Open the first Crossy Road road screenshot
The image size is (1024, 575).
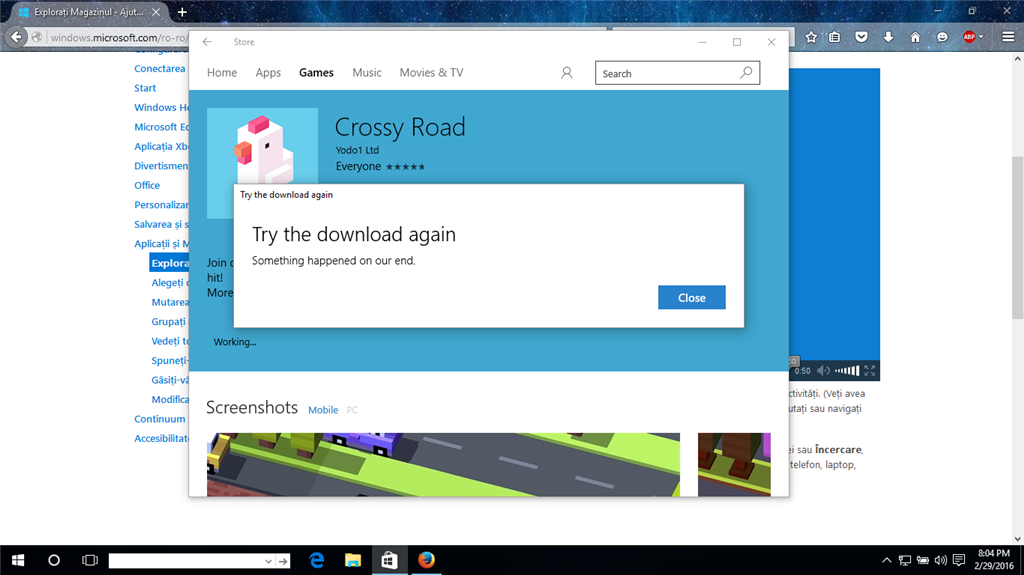click(x=443, y=464)
